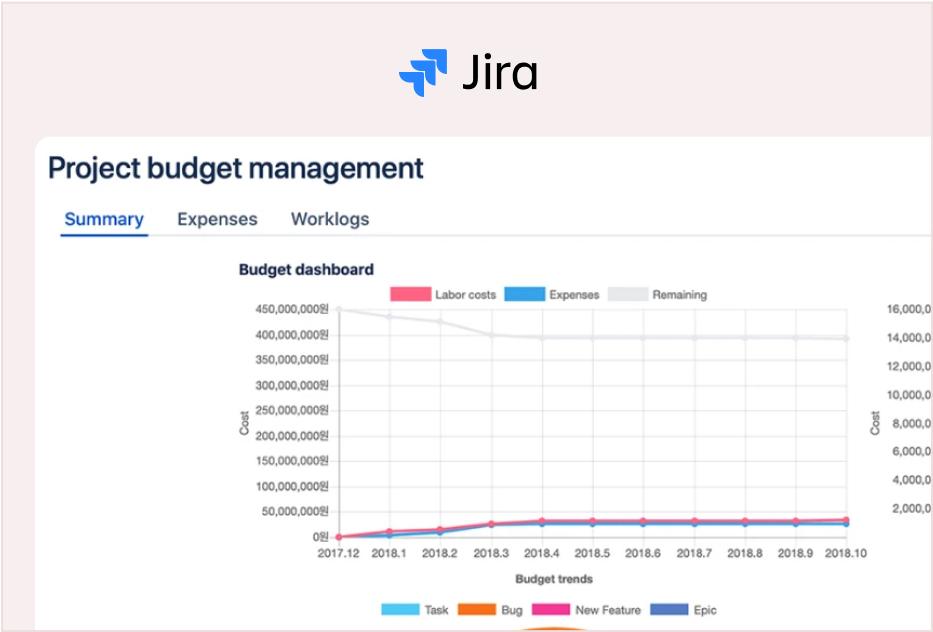Click the Project budget management heading
Screen dimensions: 933x632
point(236,168)
